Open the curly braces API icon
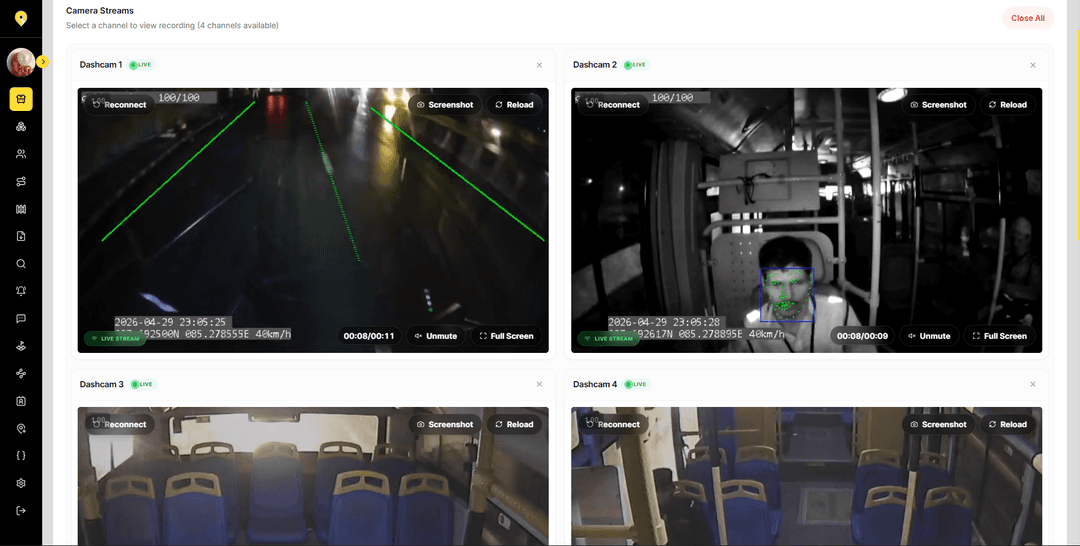Image resolution: width=1080 pixels, height=546 pixels. [x=21, y=456]
